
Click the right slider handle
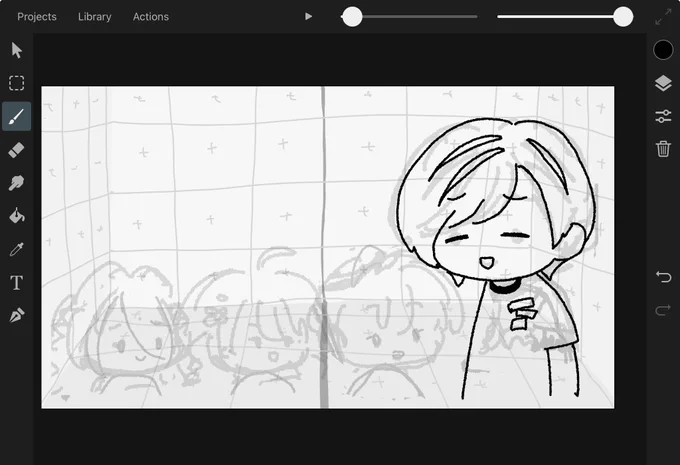coord(623,16)
